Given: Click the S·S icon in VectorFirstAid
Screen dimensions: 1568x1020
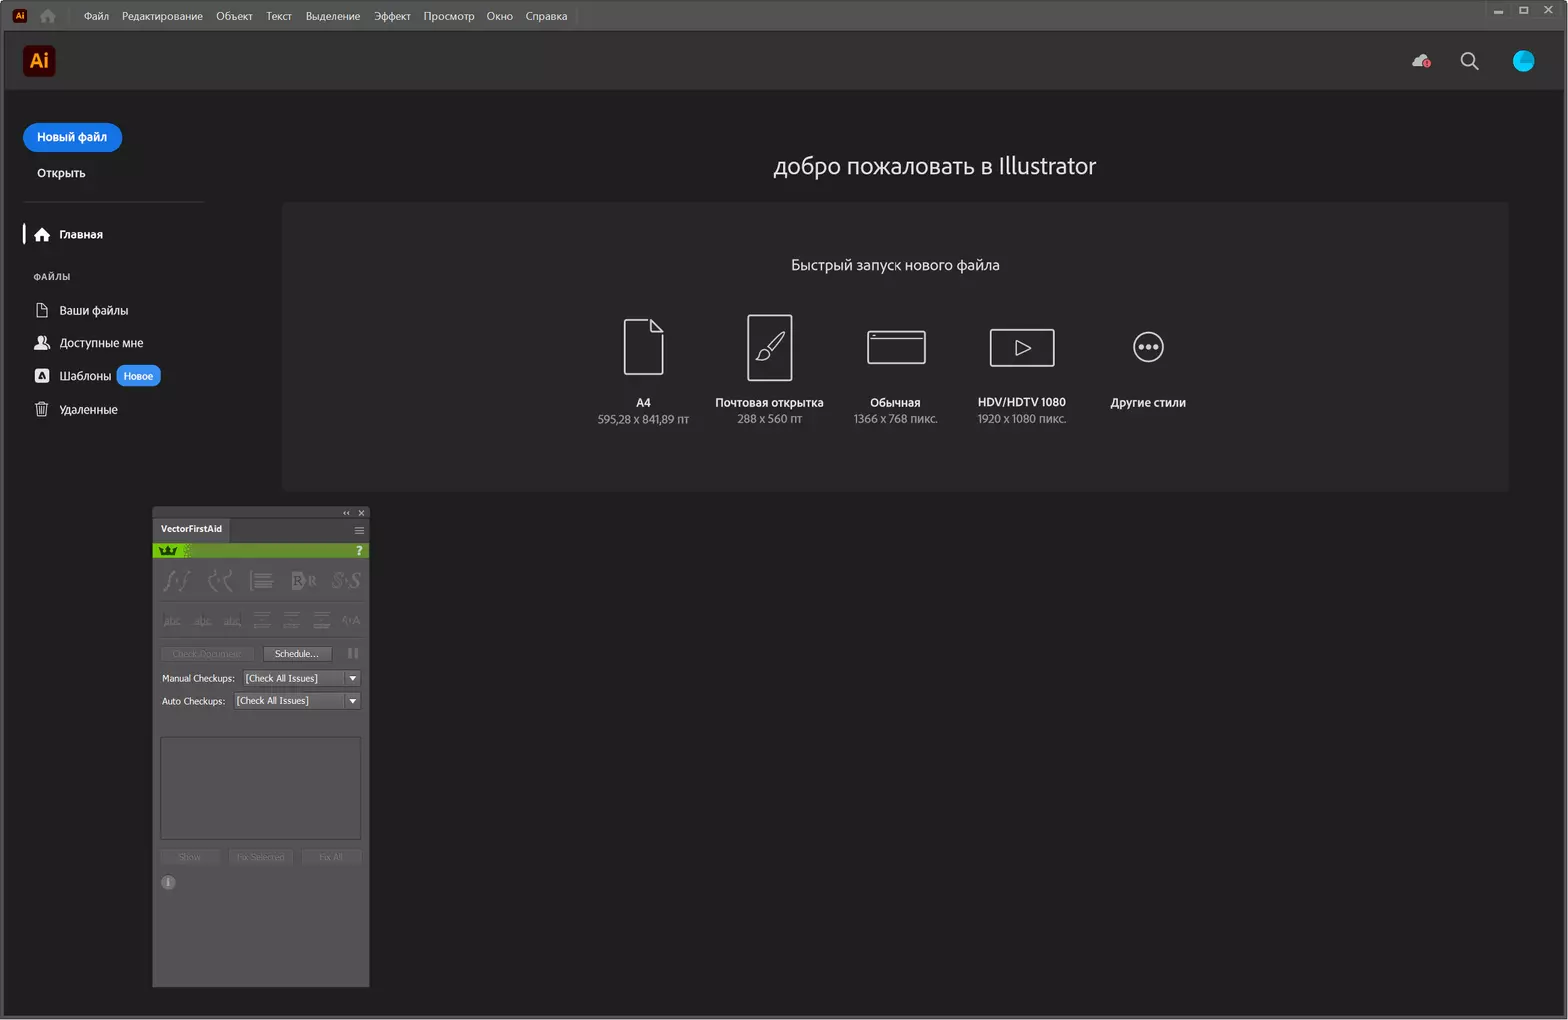Looking at the screenshot, I should pyautogui.click(x=346, y=581).
